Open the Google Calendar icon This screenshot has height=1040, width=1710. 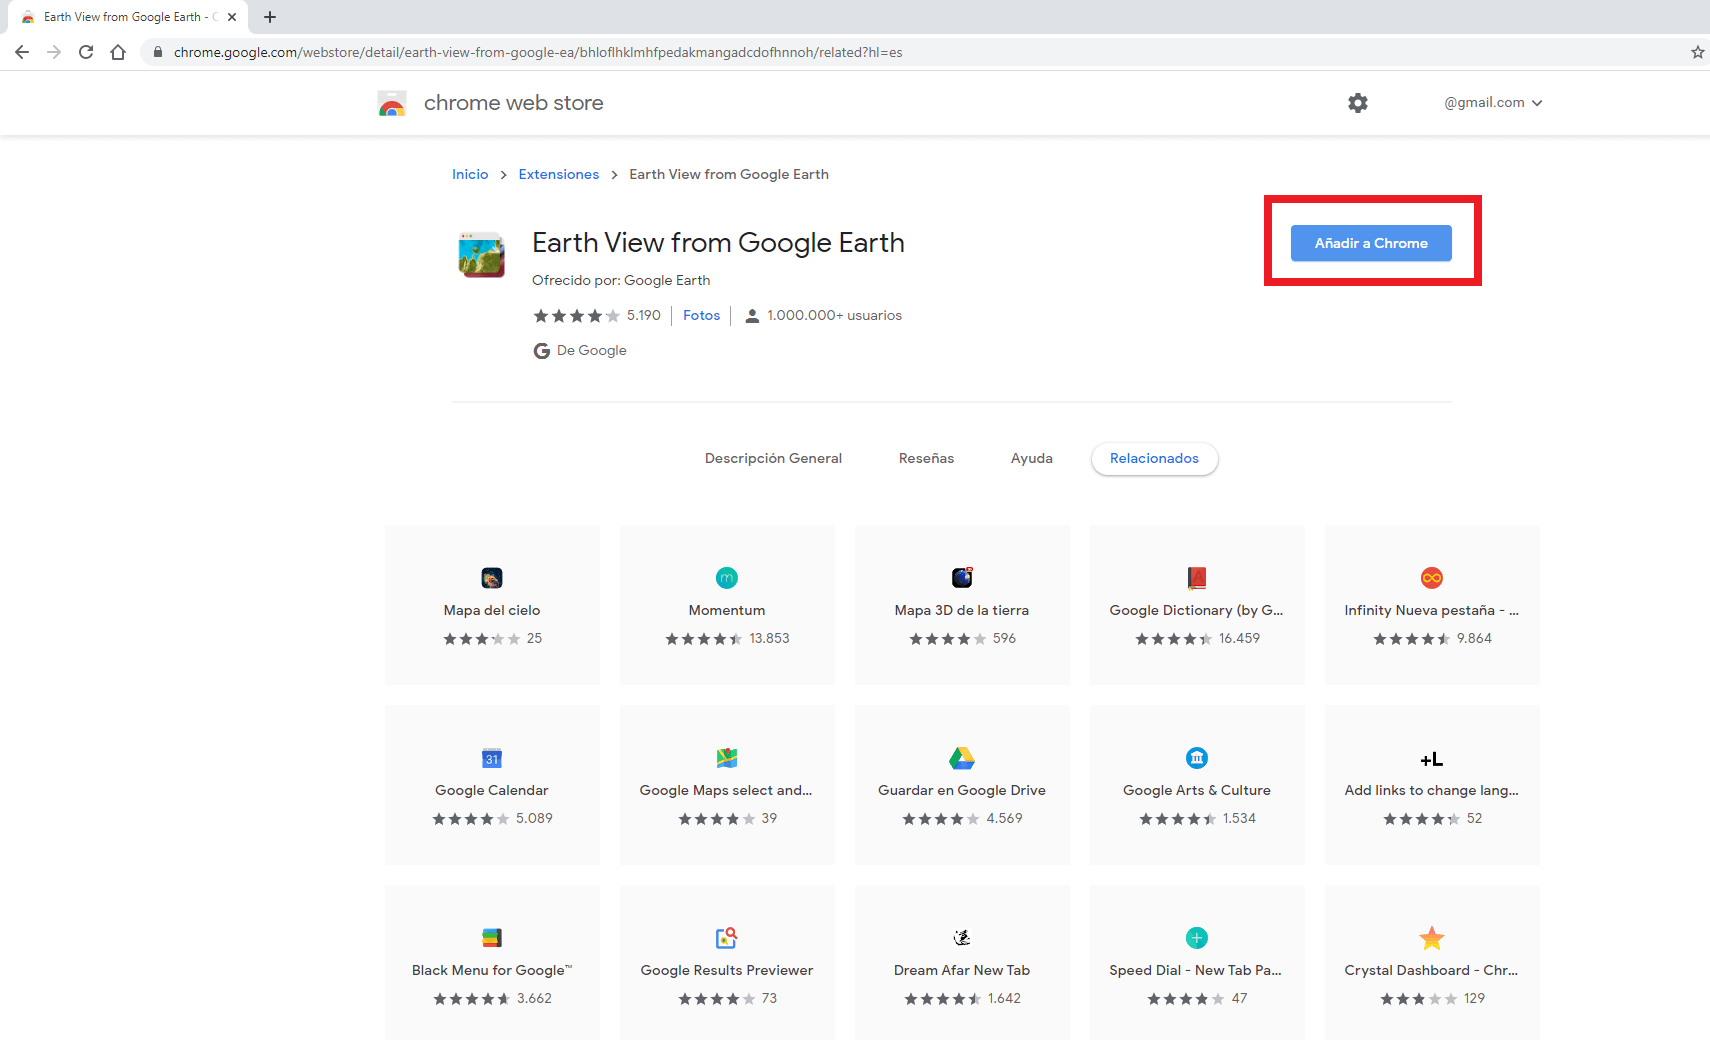point(492,758)
